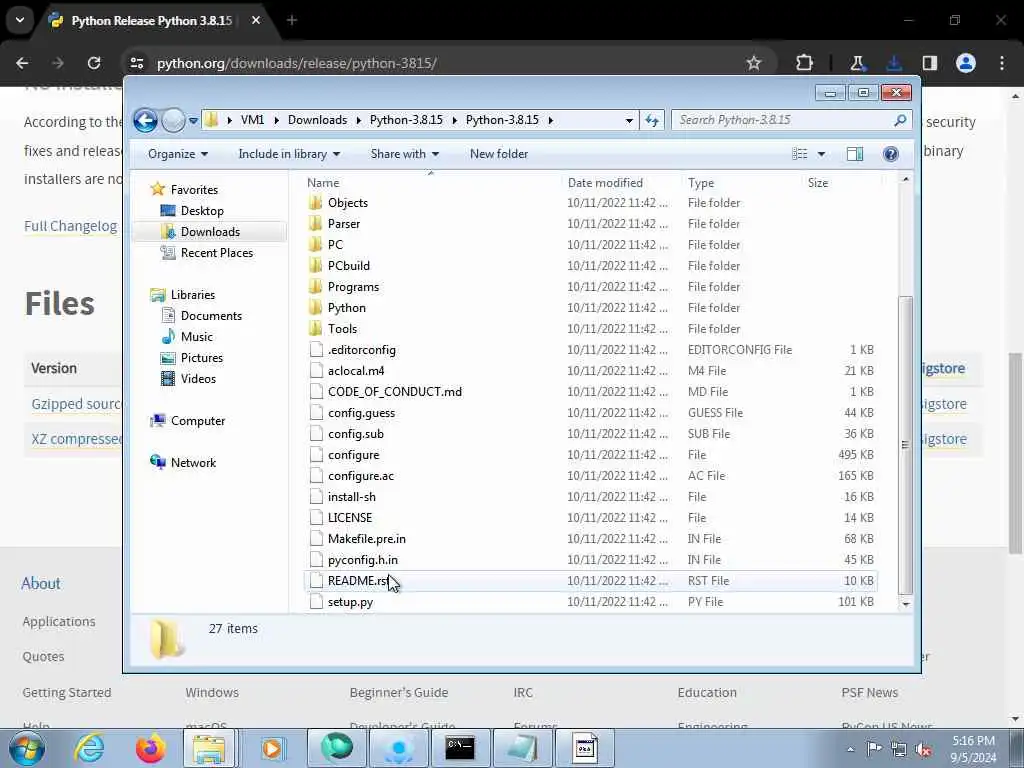Click the Explorer help icon

891,154
